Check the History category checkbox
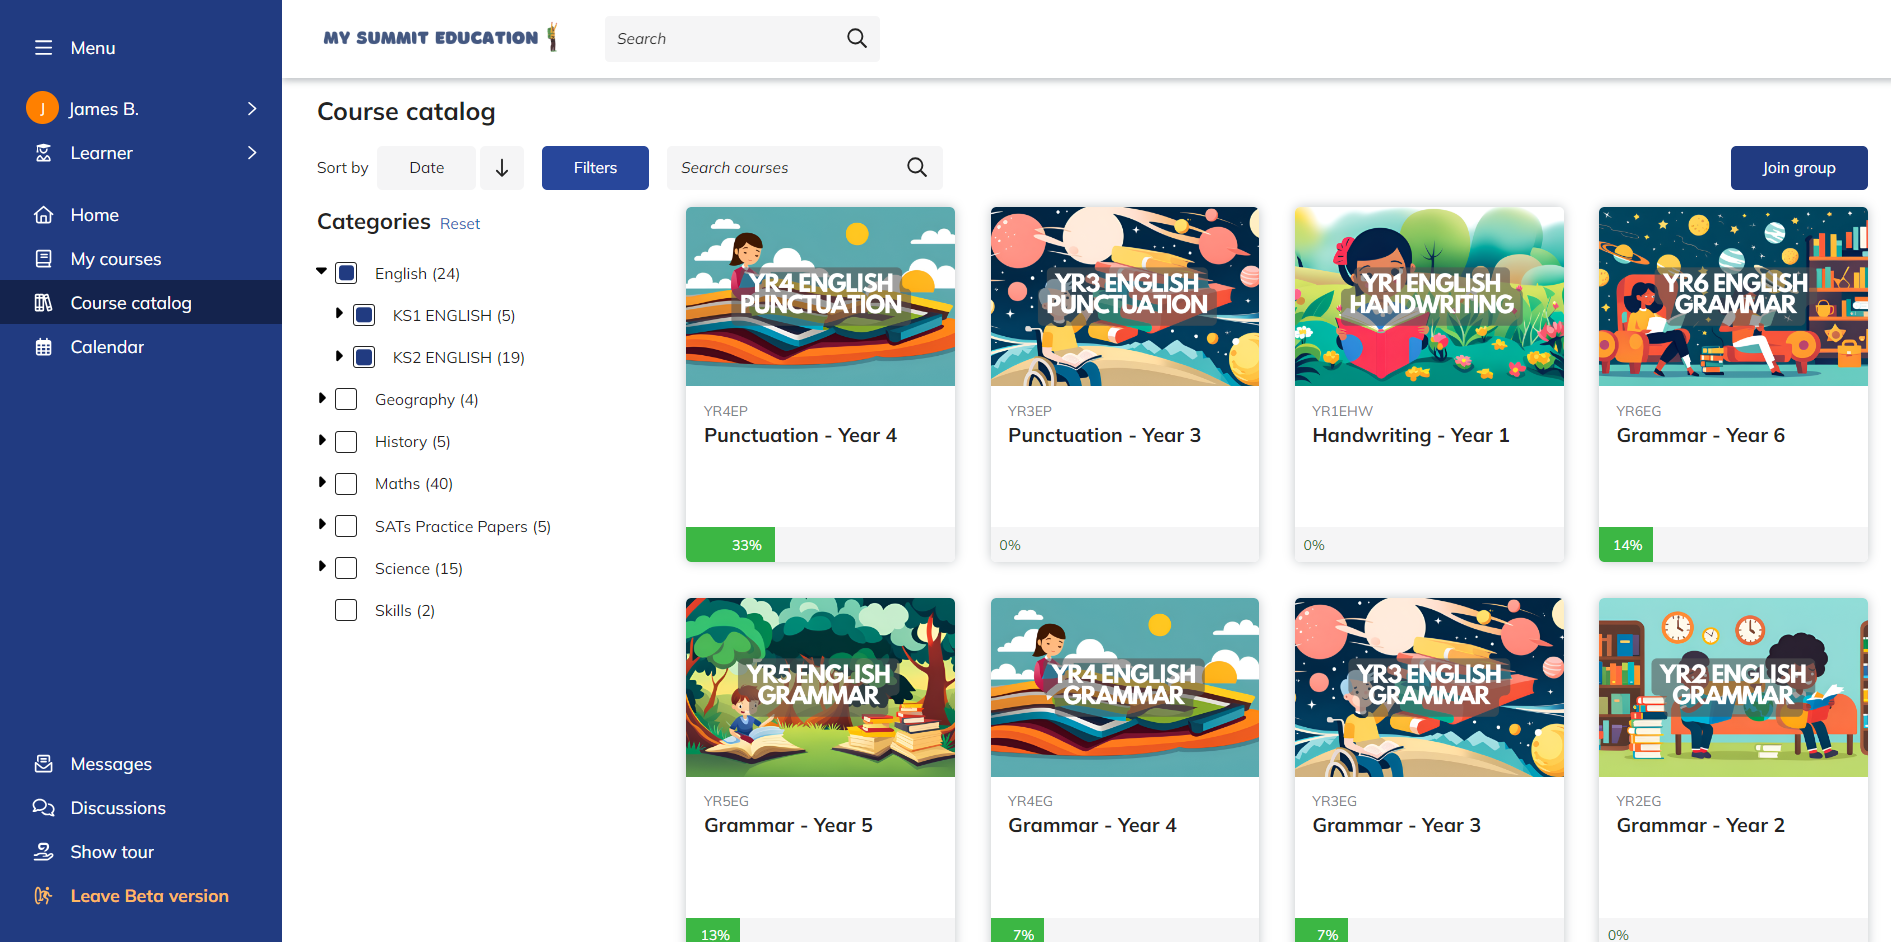The height and width of the screenshot is (942, 1891). pos(346,441)
